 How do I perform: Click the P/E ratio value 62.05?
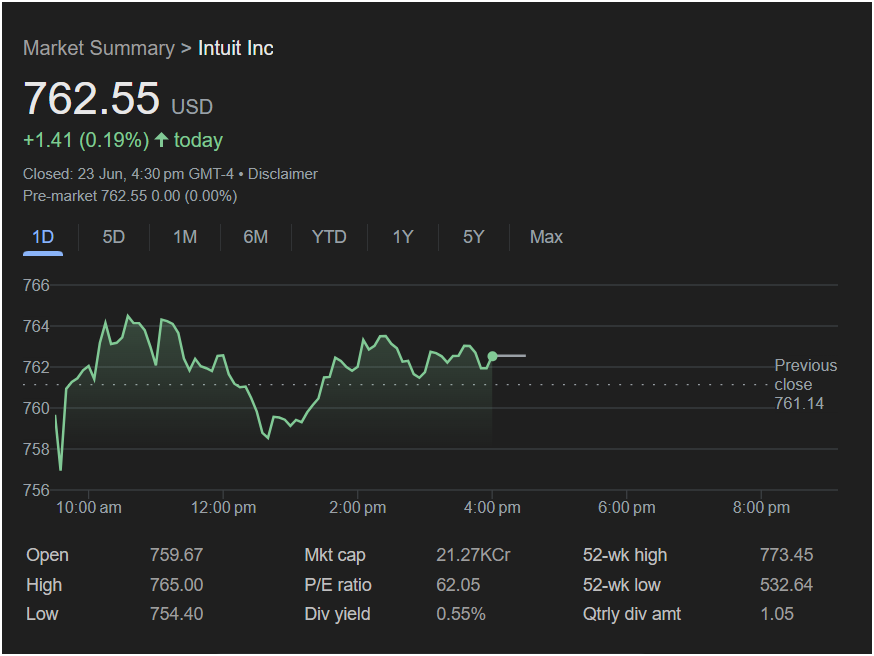pyautogui.click(x=458, y=585)
